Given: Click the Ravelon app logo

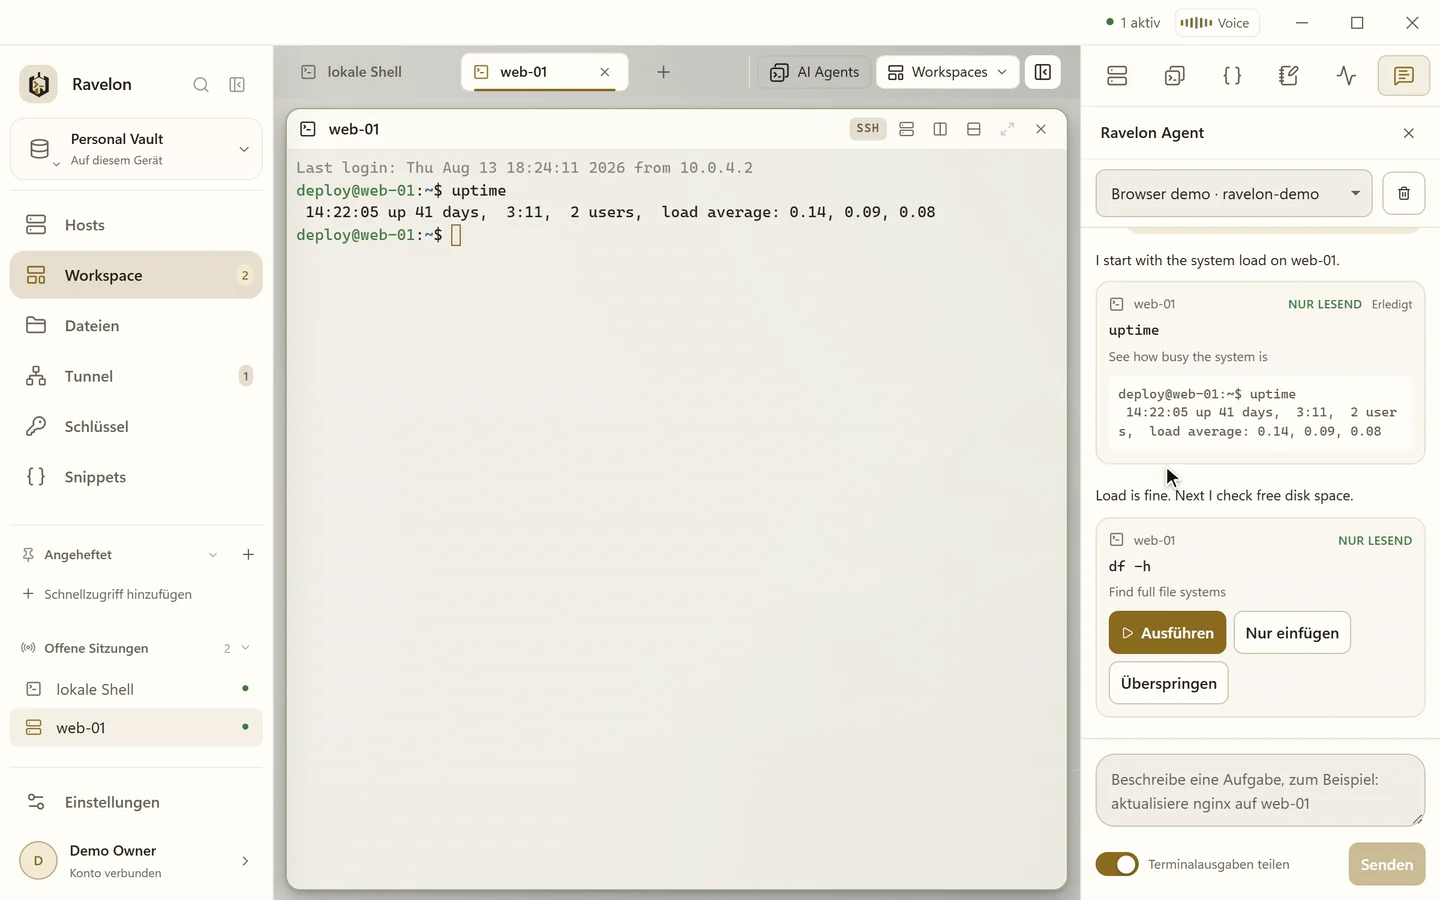Looking at the screenshot, I should point(38,85).
